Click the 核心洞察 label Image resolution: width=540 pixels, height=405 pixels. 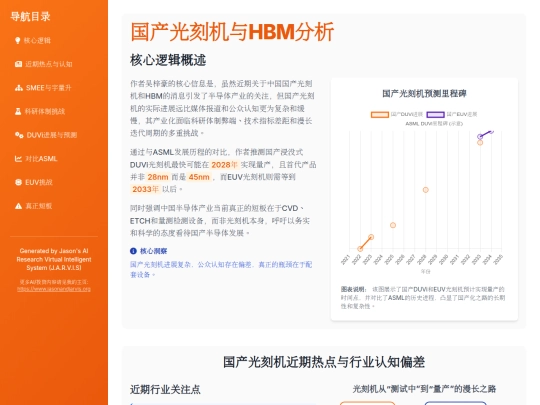(153, 251)
